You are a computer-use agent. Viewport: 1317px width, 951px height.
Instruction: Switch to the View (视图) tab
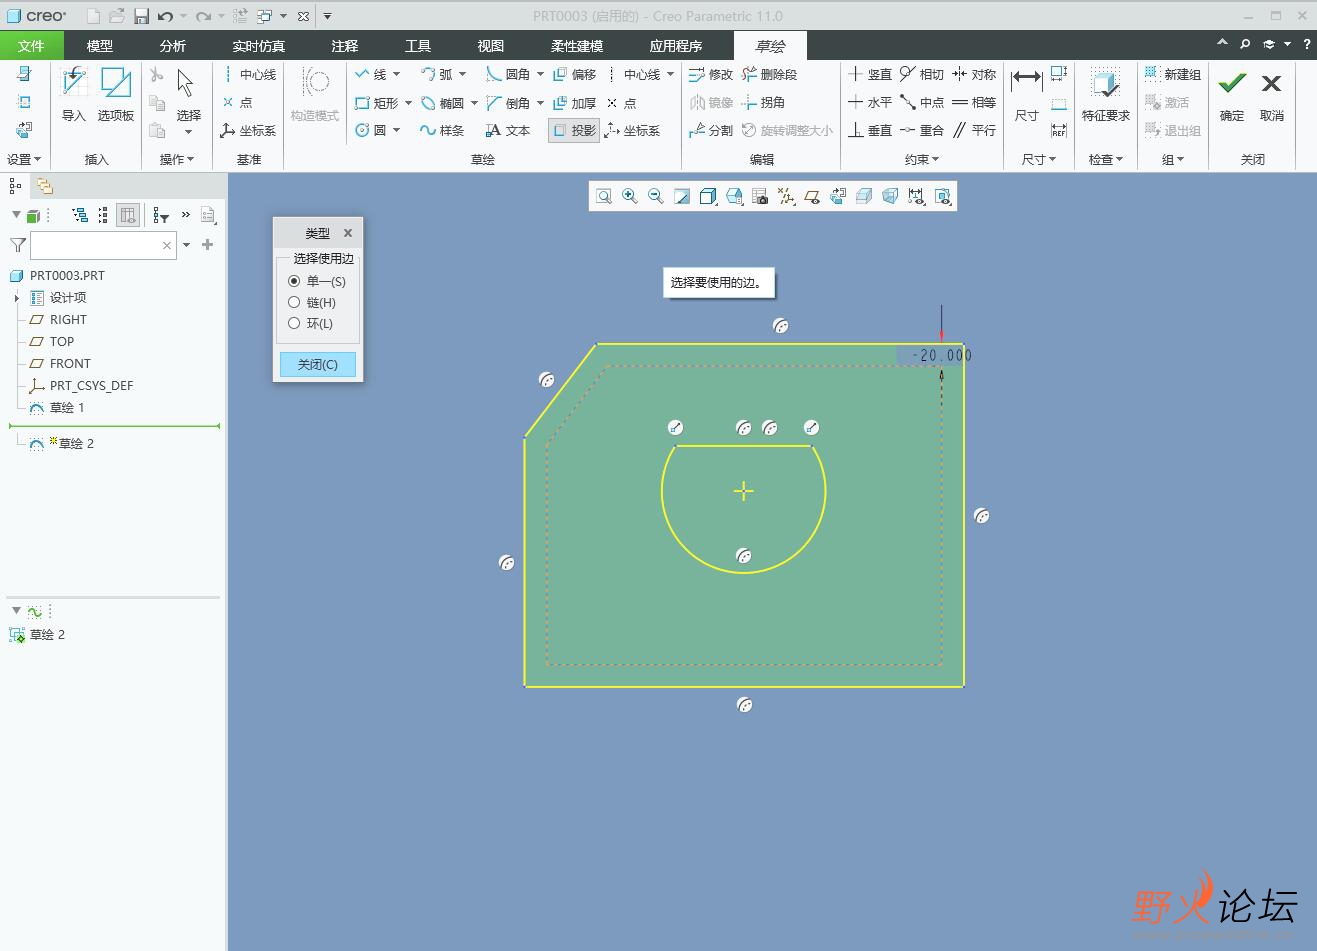(491, 46)
